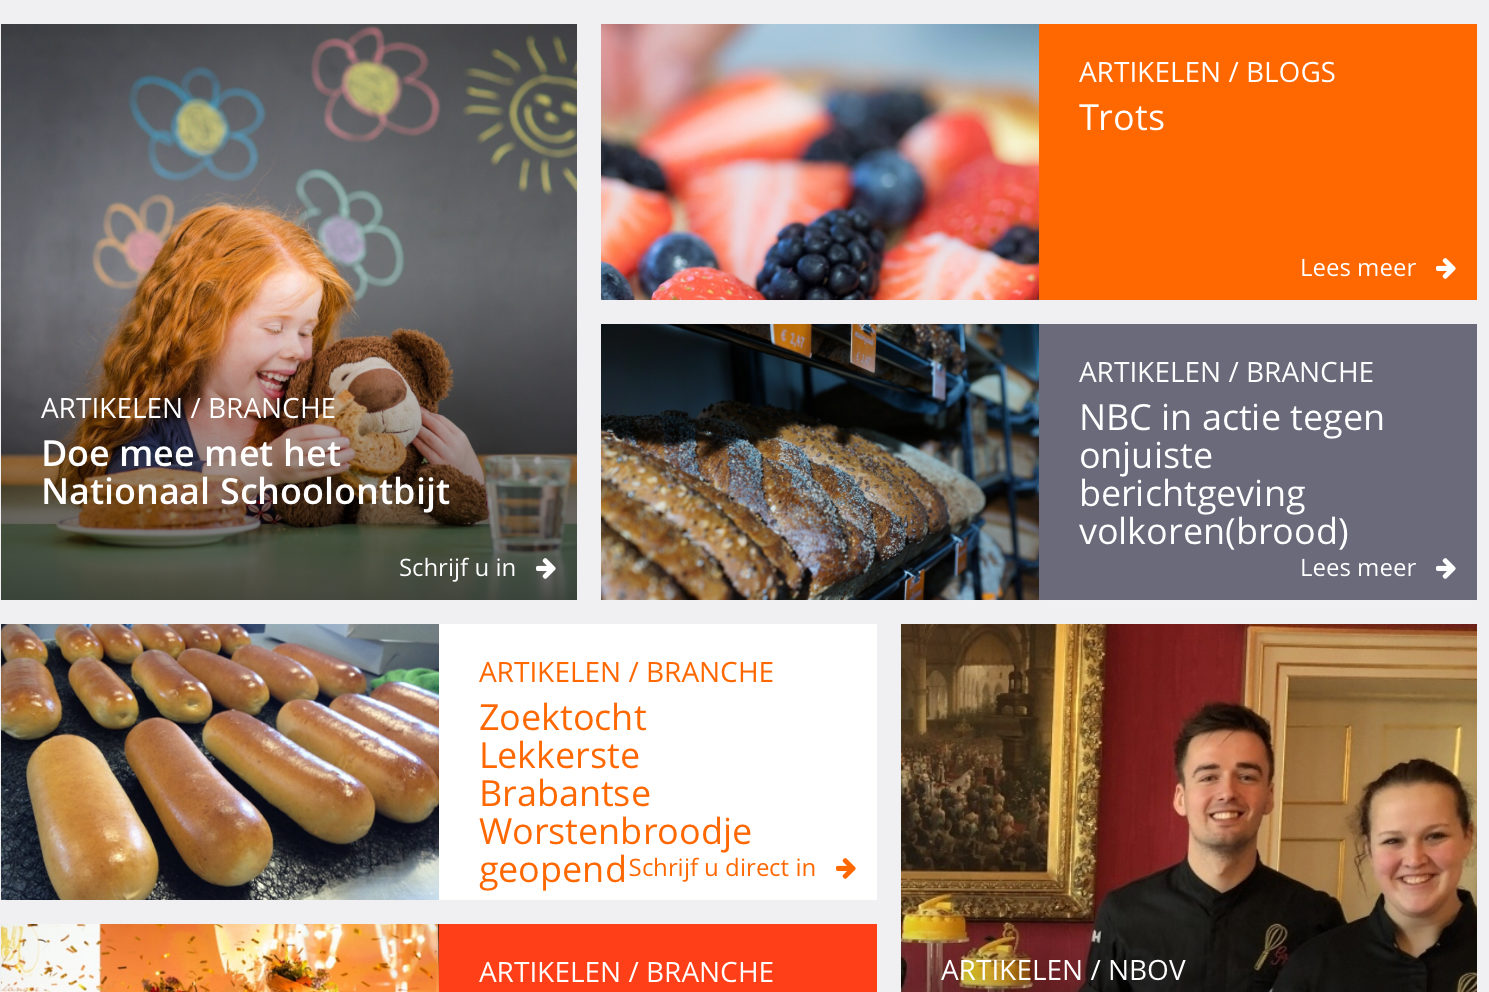1489x992 pixels.
Task: Click the arrow beside Lees meer on Trots card
Action: click(x=1445, y=268)
